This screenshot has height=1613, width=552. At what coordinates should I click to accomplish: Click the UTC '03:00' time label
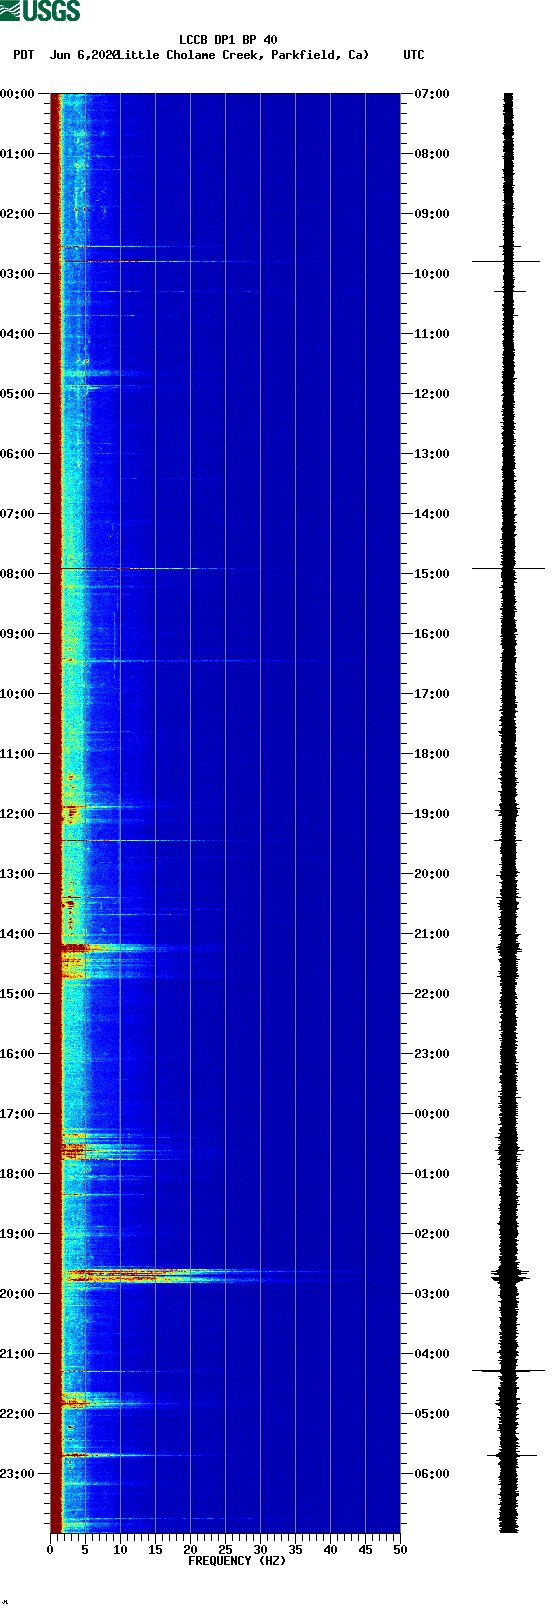pyautogui.click(x=432, y=1294)
